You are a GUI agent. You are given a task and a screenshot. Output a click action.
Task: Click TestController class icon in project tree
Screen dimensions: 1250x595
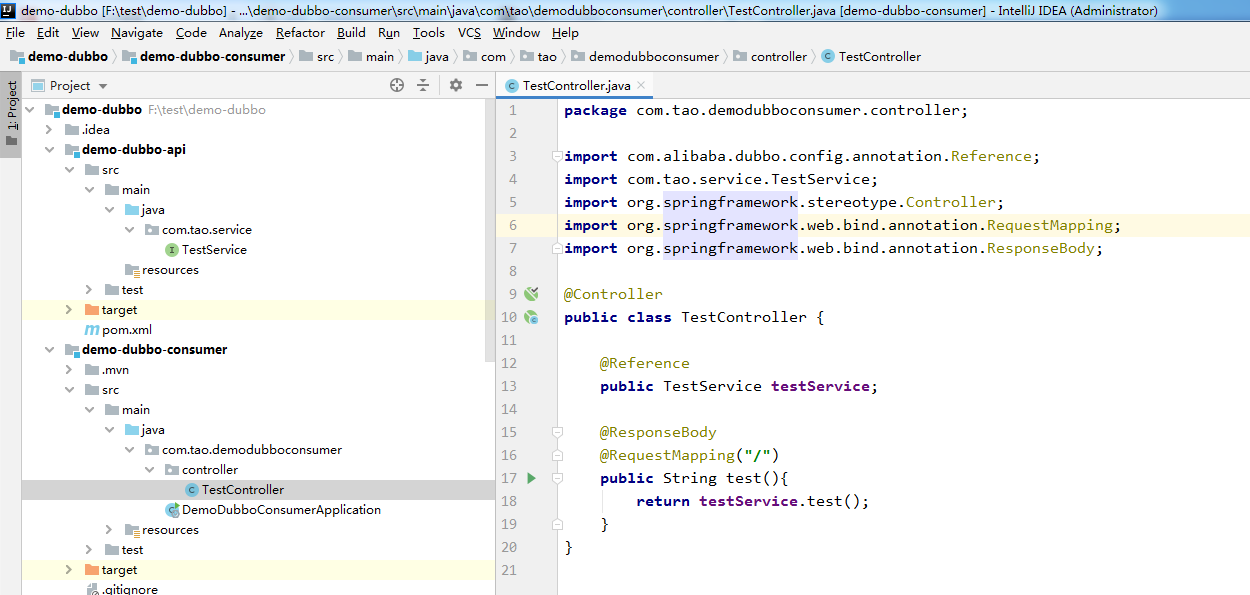point(192,490)
